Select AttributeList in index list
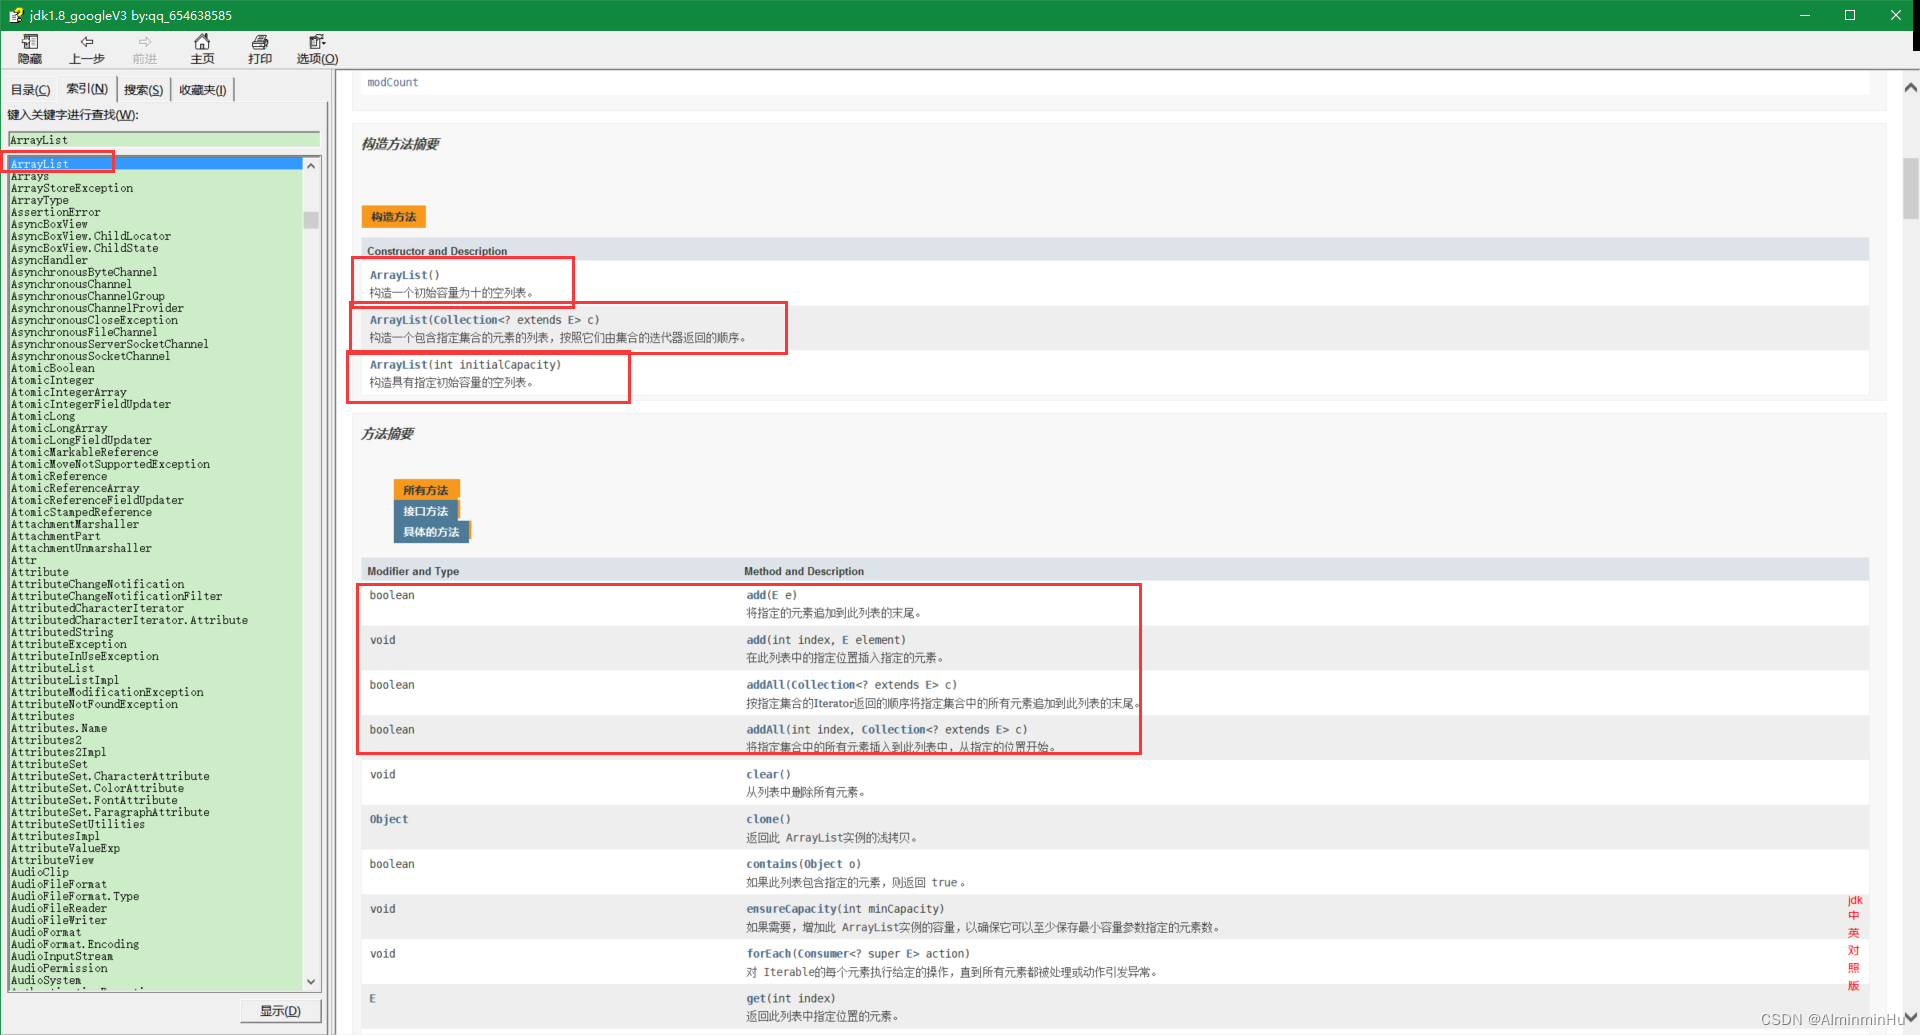The height and width of the screenshot is (1035, 1920). click(x=53, y=668)
